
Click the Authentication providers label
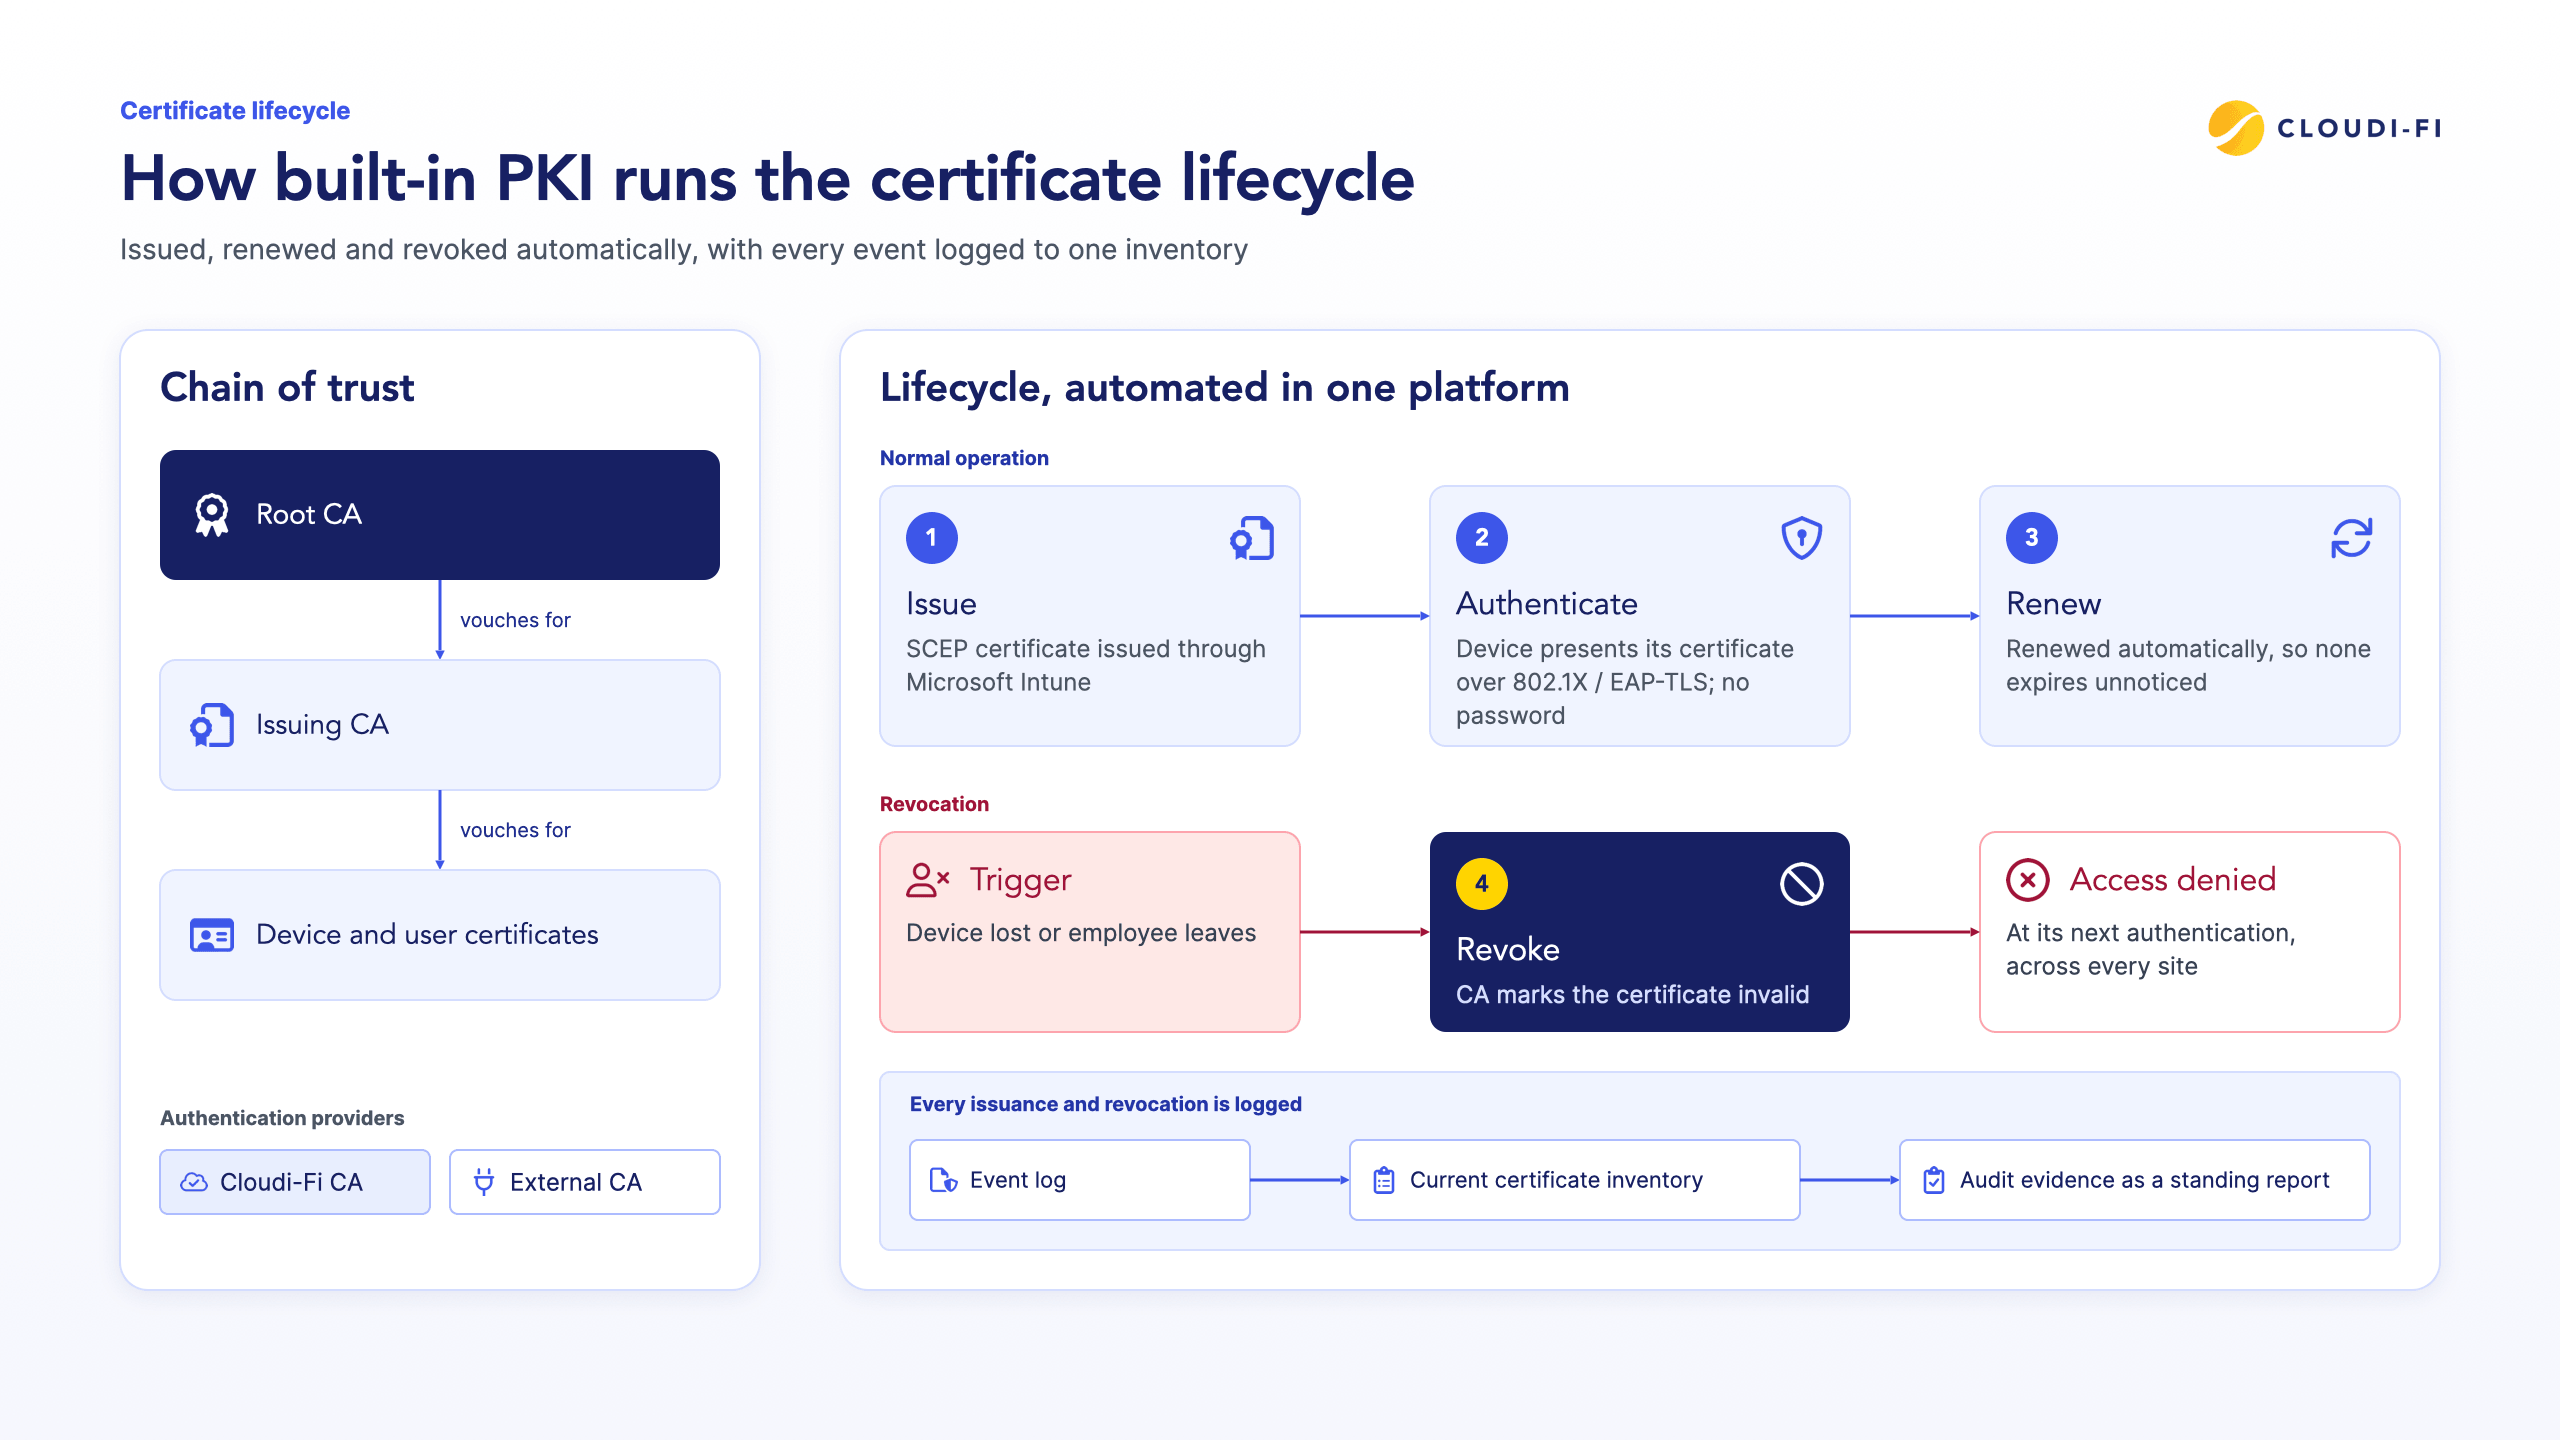282,1118
